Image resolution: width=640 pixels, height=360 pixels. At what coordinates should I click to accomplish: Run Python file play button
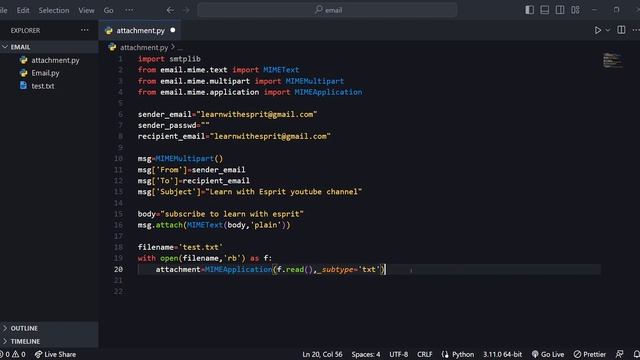tap(598, 30)
